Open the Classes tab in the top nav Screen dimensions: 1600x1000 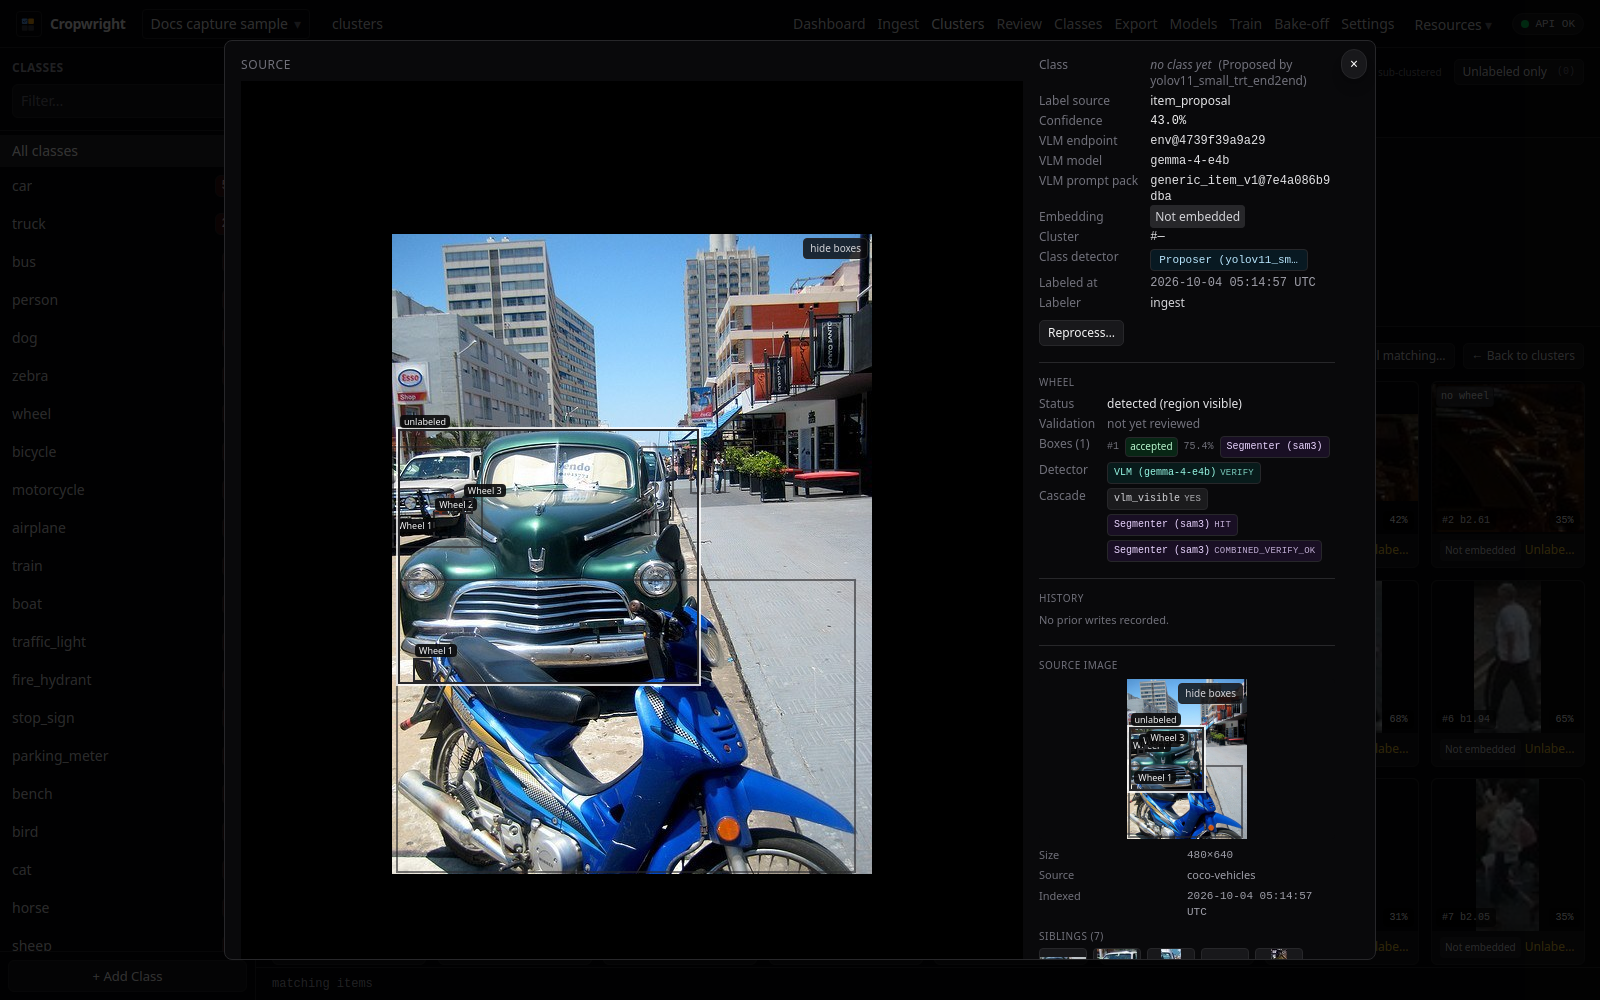click(1078, 24)
